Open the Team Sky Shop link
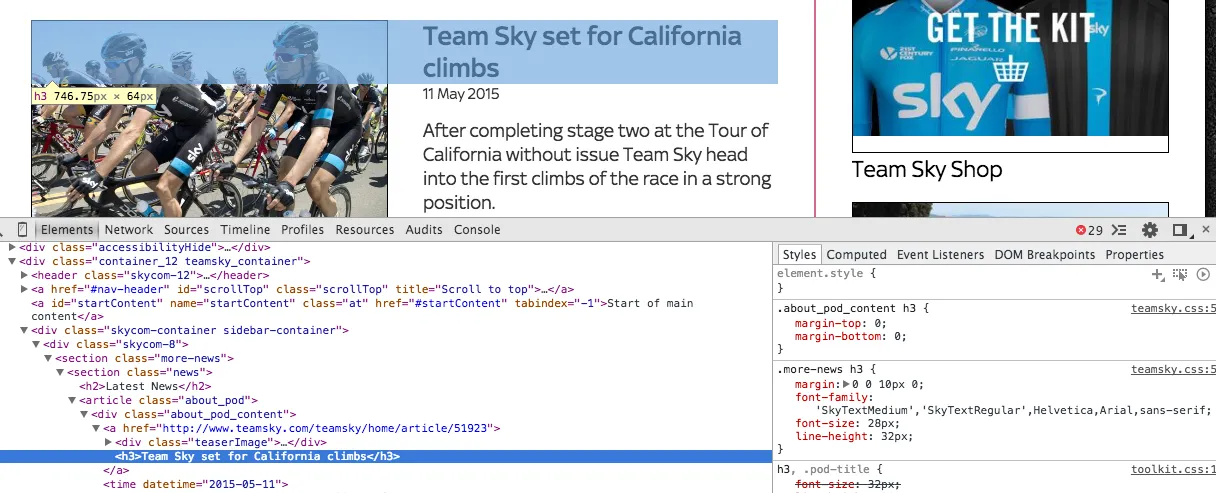This screenshot has width=1216, height=493. 927,169
